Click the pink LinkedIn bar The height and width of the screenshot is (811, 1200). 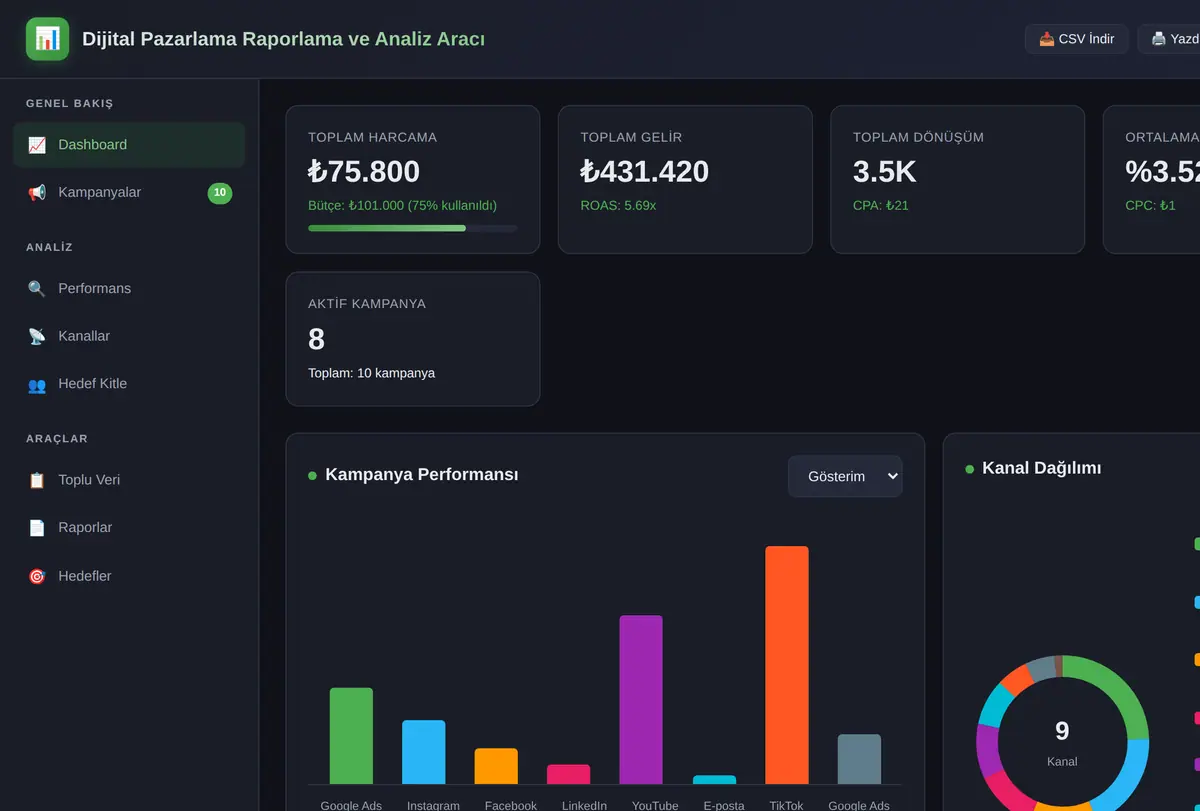[x=569, y=774]
